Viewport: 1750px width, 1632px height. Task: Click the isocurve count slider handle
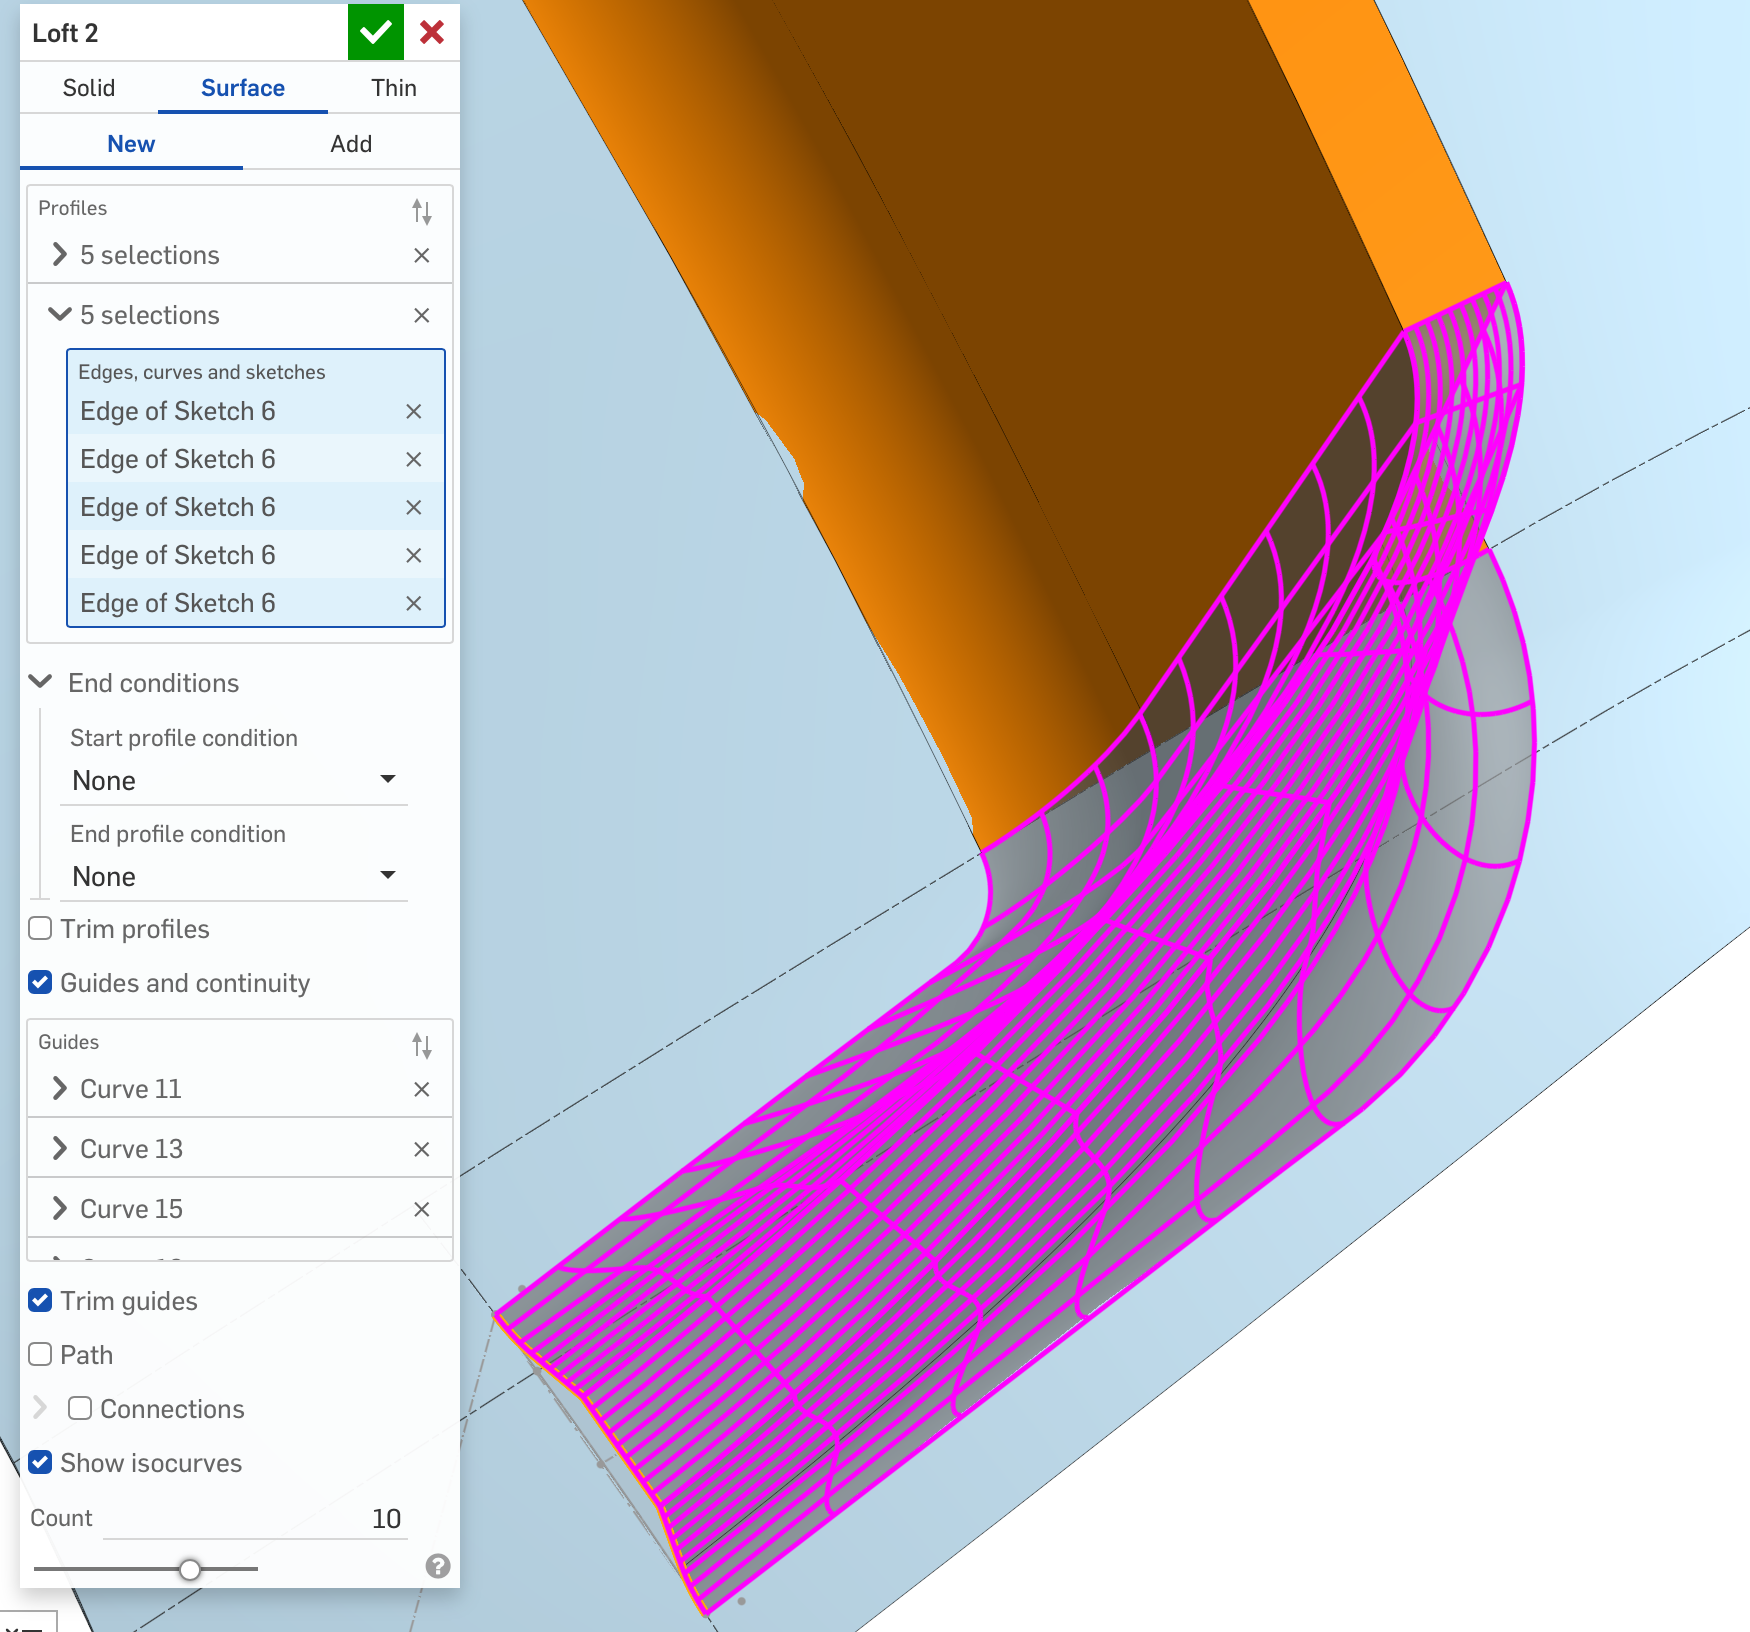[190, 1569]
